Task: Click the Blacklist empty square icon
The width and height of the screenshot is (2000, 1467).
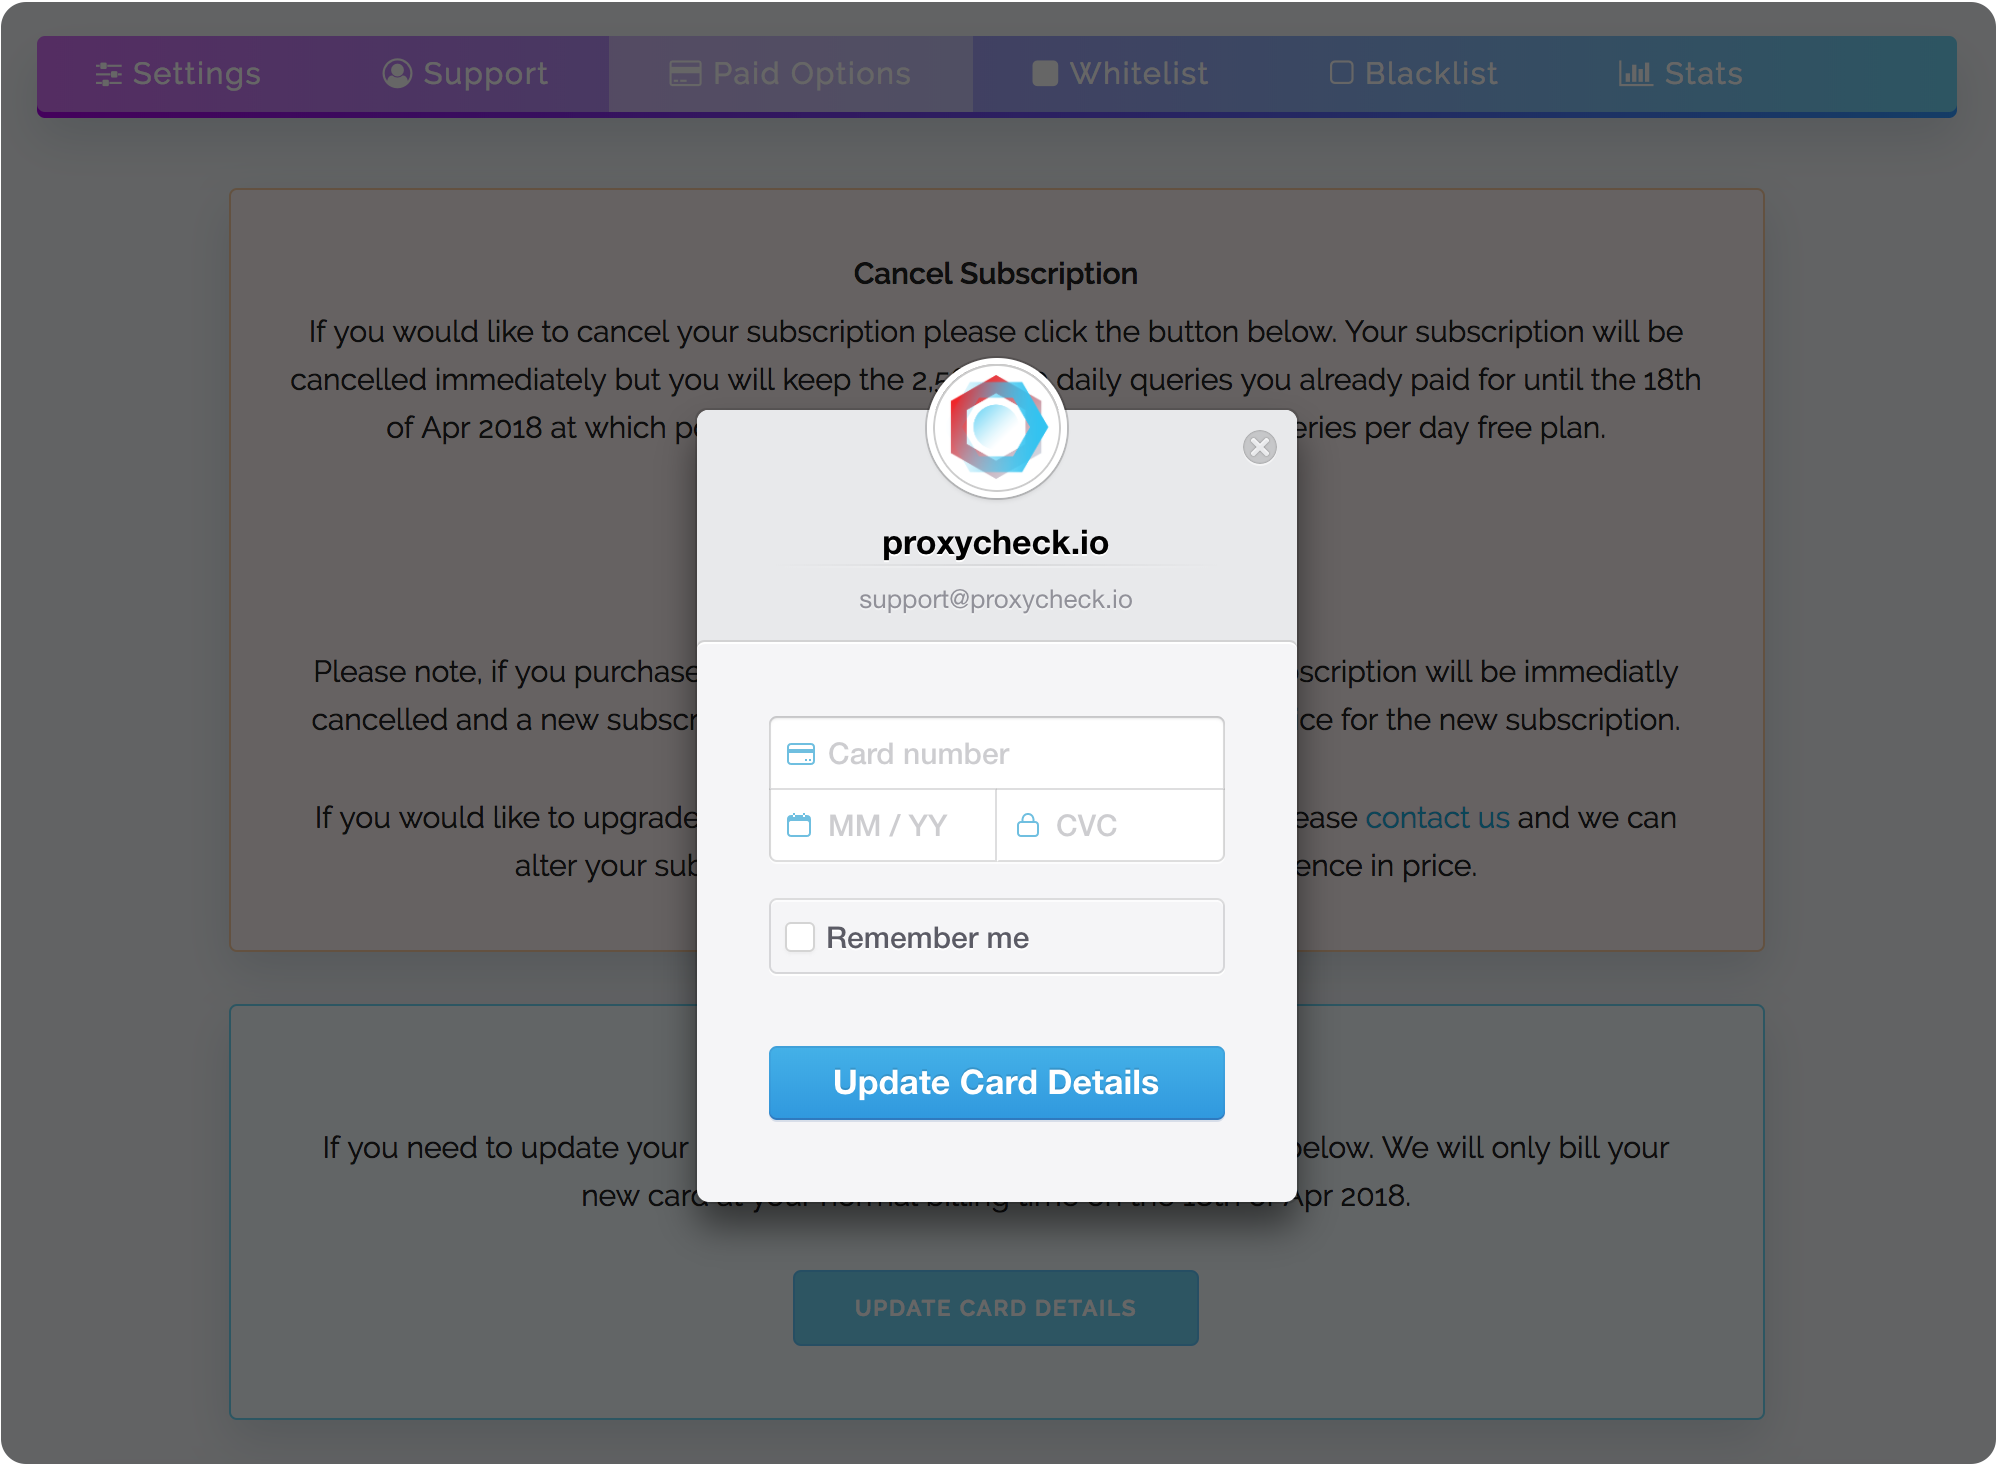Action: click(x=1341, y=73)
